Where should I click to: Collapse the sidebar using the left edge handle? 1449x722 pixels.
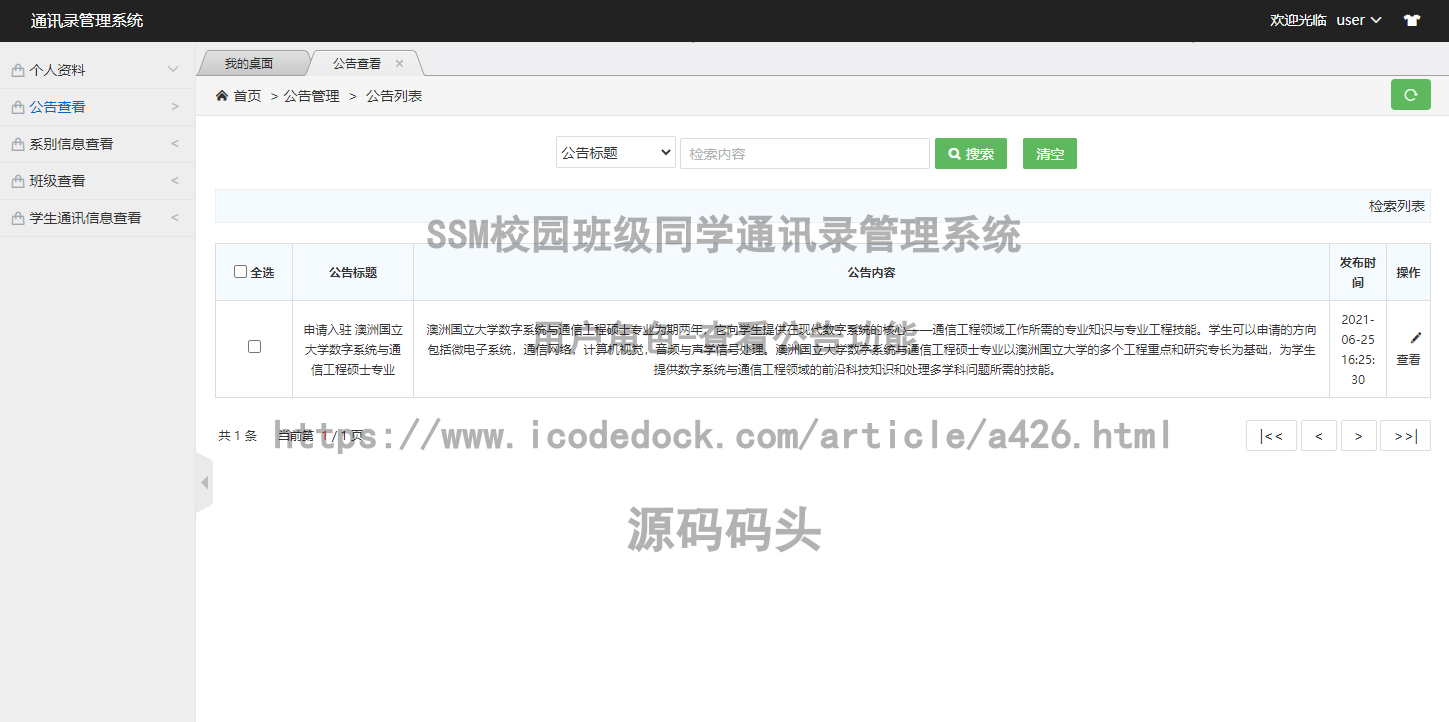click(204, 481)
